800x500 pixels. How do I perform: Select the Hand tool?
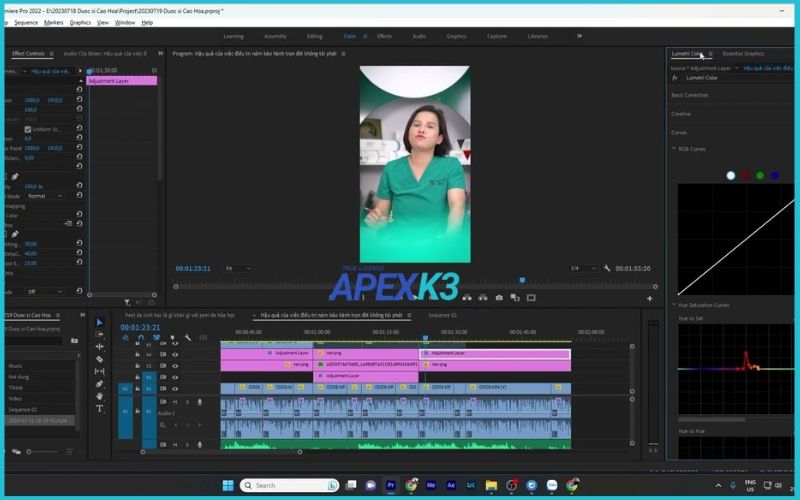tap(99, 396)
